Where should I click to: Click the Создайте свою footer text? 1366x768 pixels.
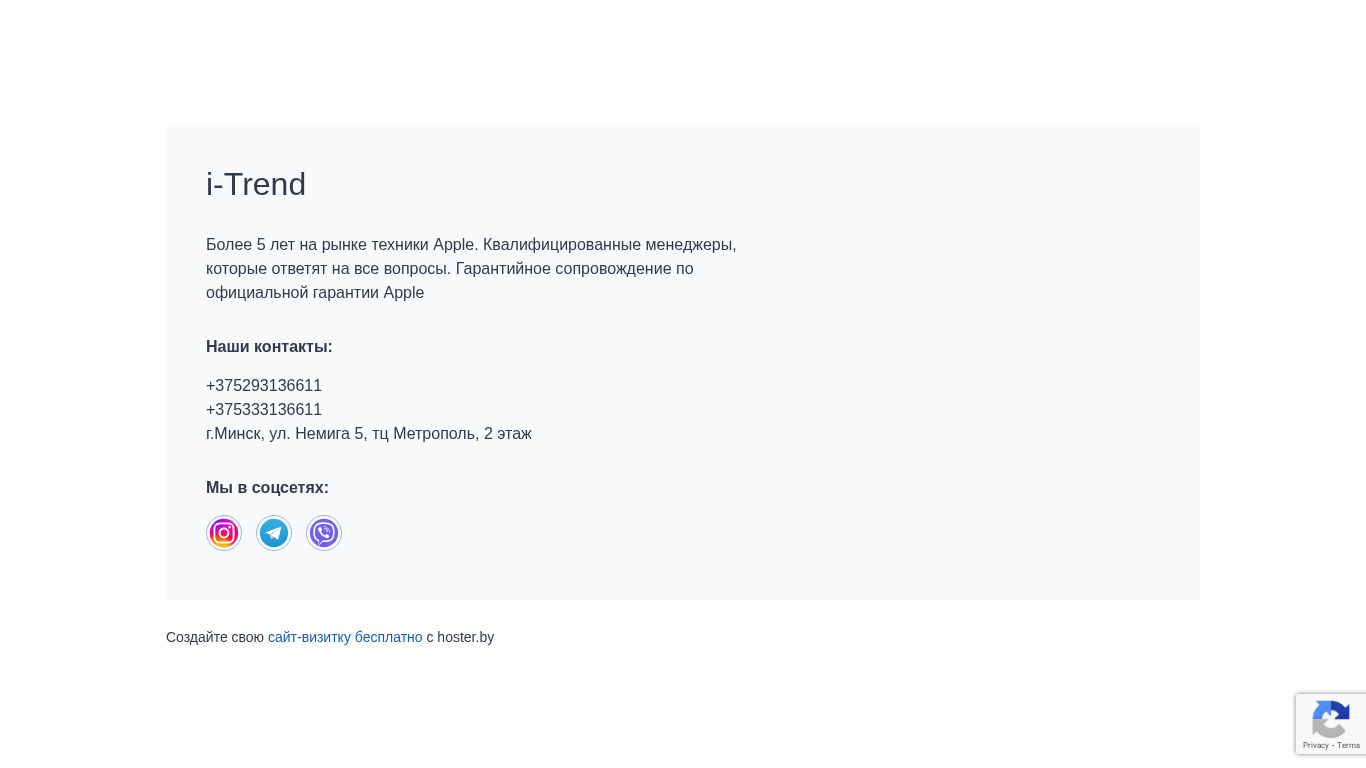click(x=215, y=637)
